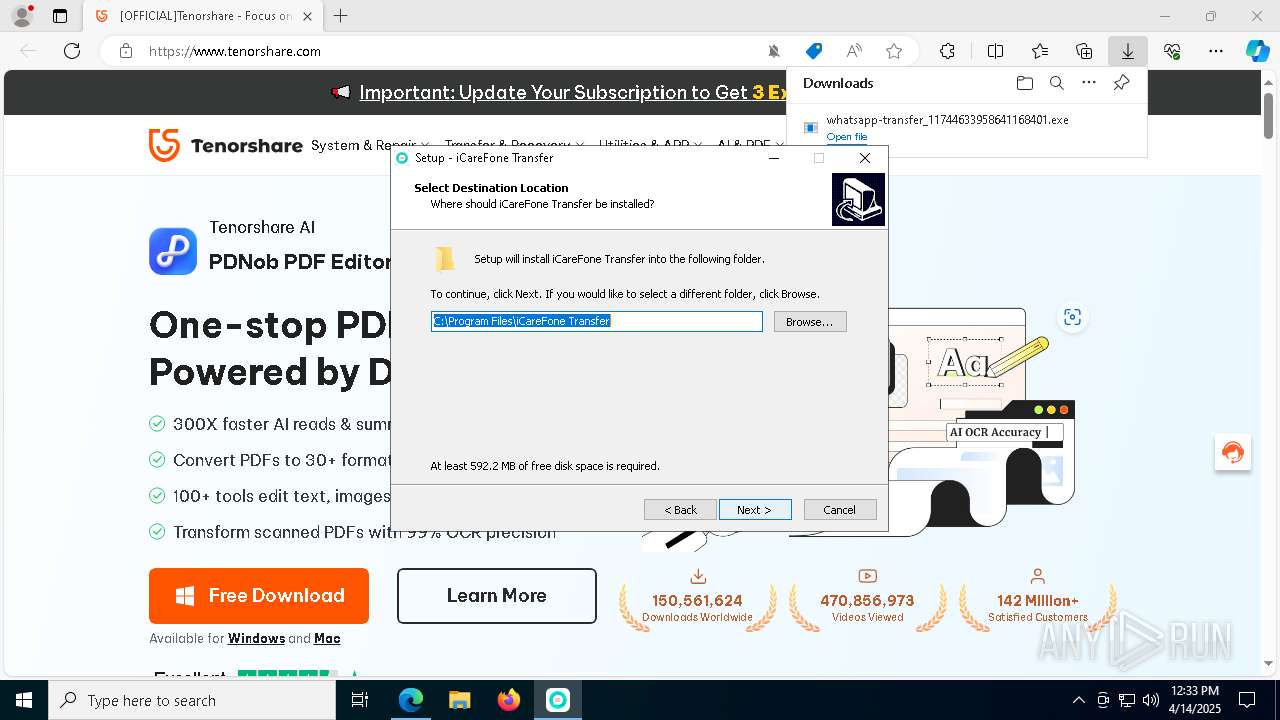
Task: Open the notifications action center
Action: (1247, 700)
